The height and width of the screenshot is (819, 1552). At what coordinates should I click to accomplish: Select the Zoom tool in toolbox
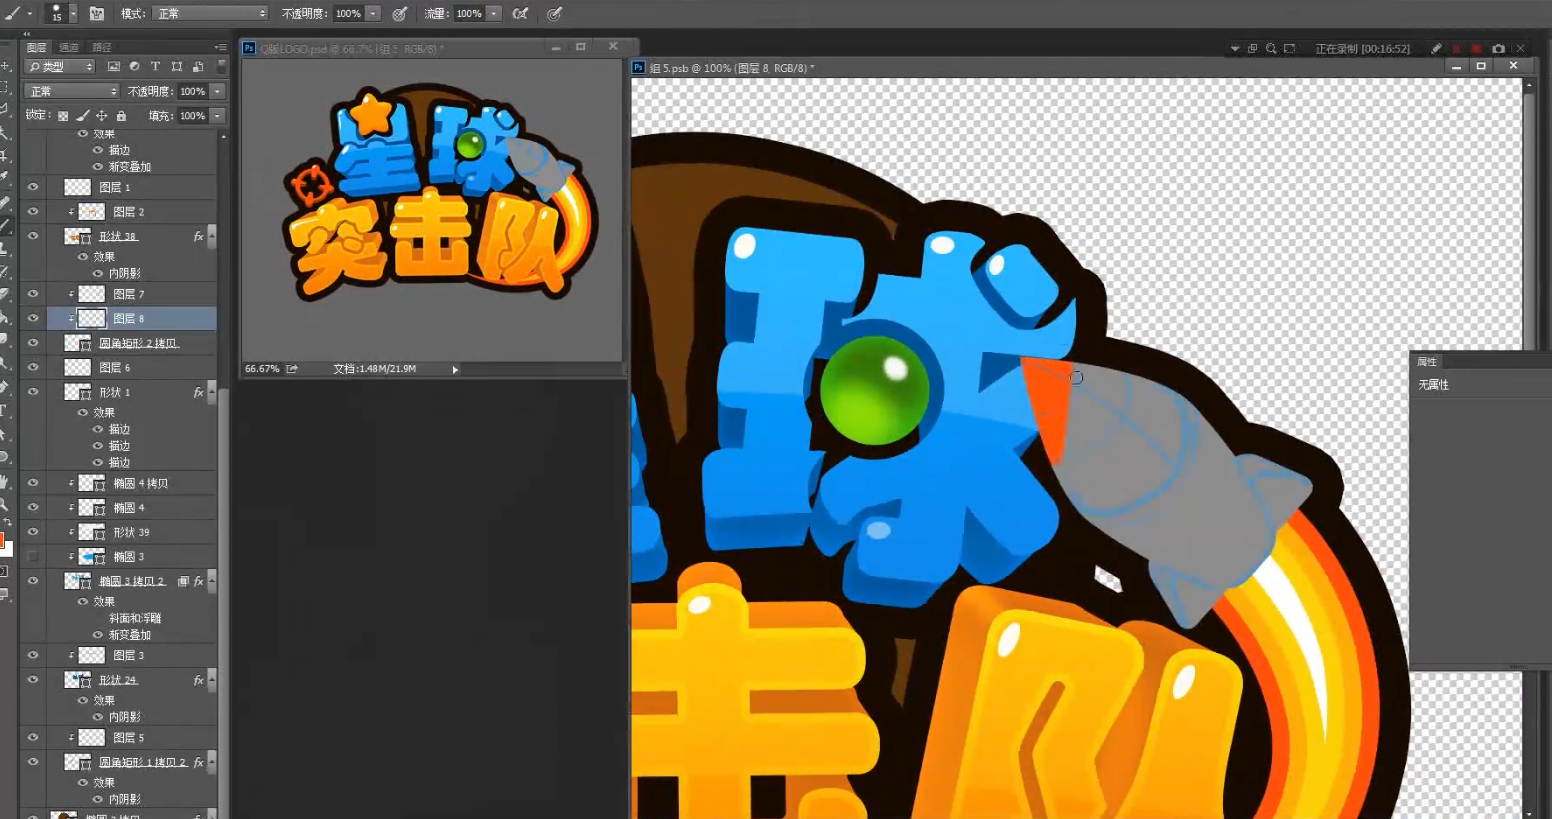pos(5,505)
